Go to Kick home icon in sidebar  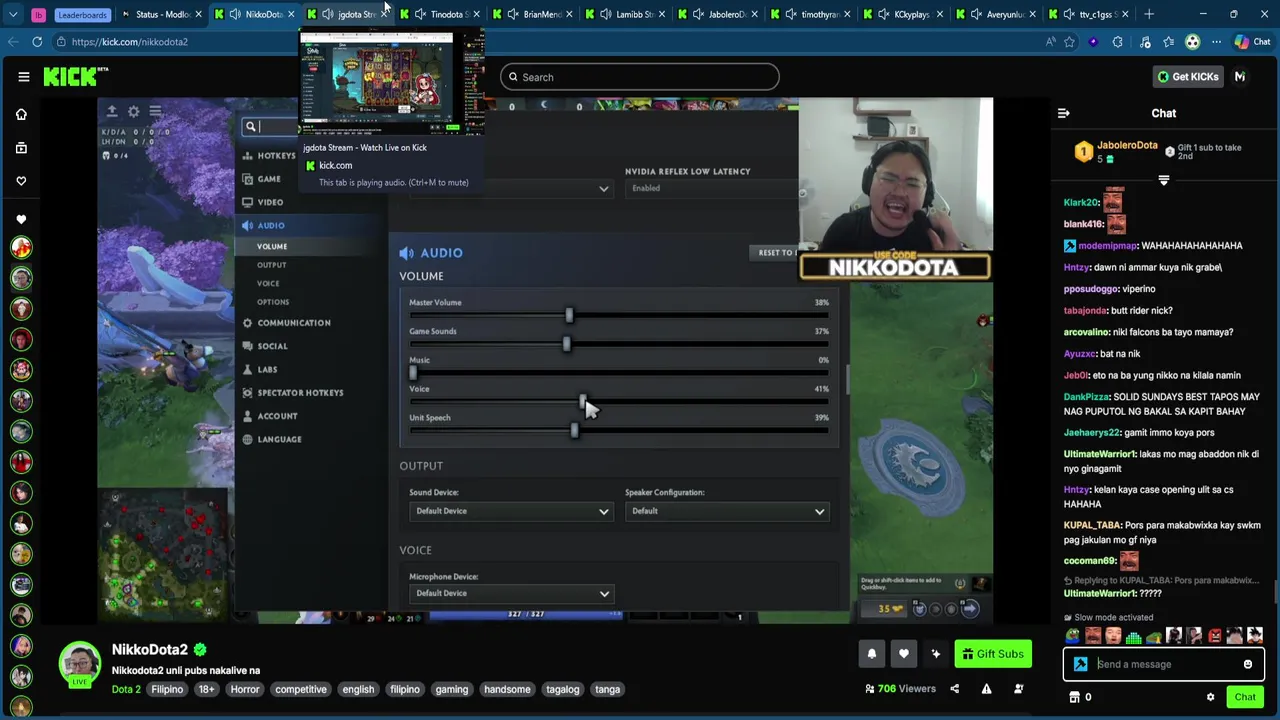[x=21, y=114]
